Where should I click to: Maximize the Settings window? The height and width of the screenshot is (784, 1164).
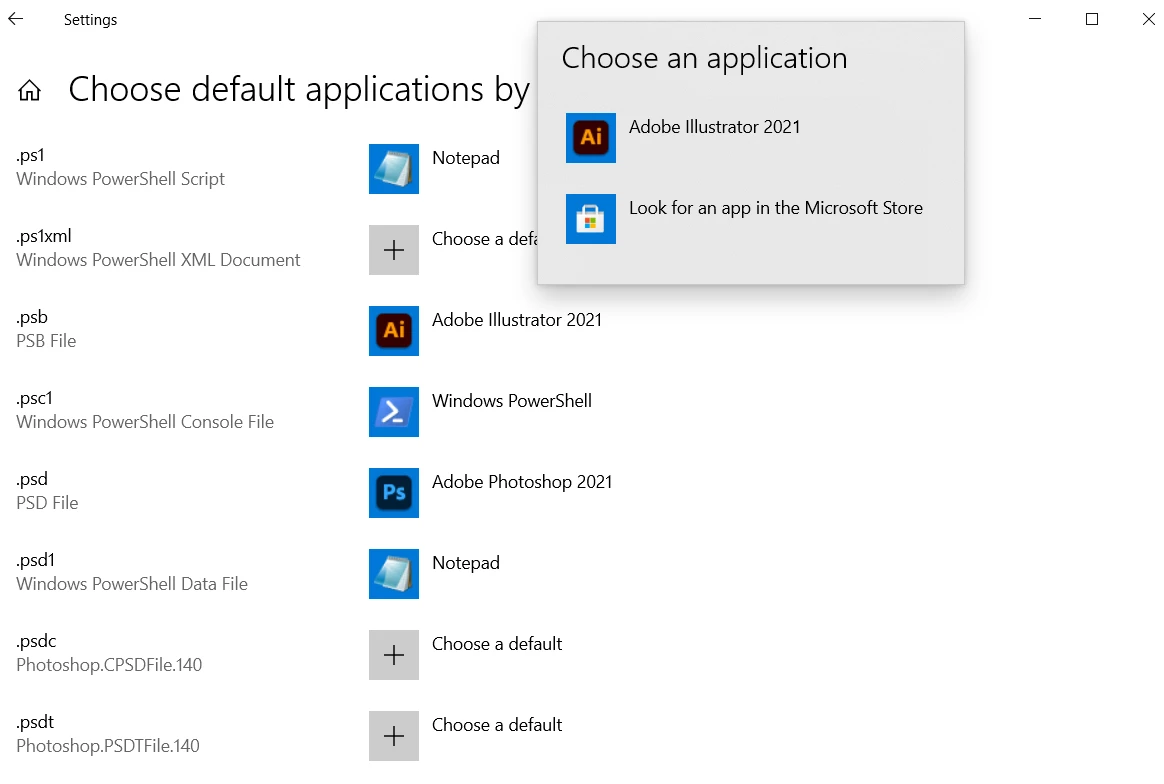click(x=1092, y=19)
